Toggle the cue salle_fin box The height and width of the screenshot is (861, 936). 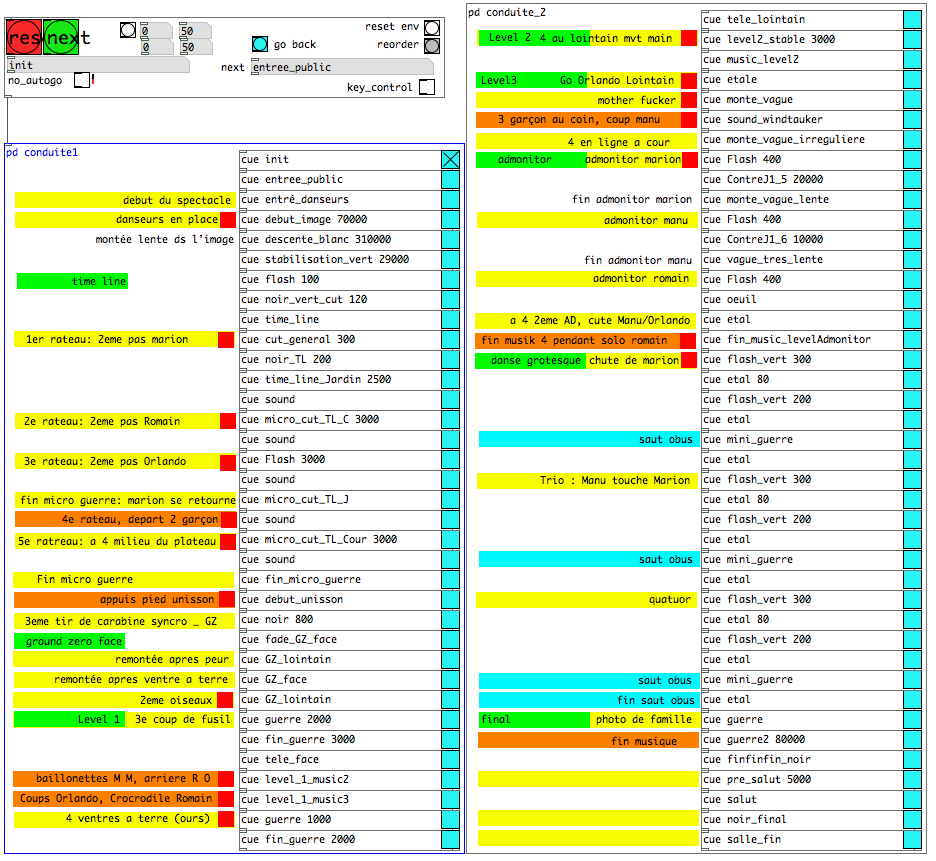click(x=912, y=839)
